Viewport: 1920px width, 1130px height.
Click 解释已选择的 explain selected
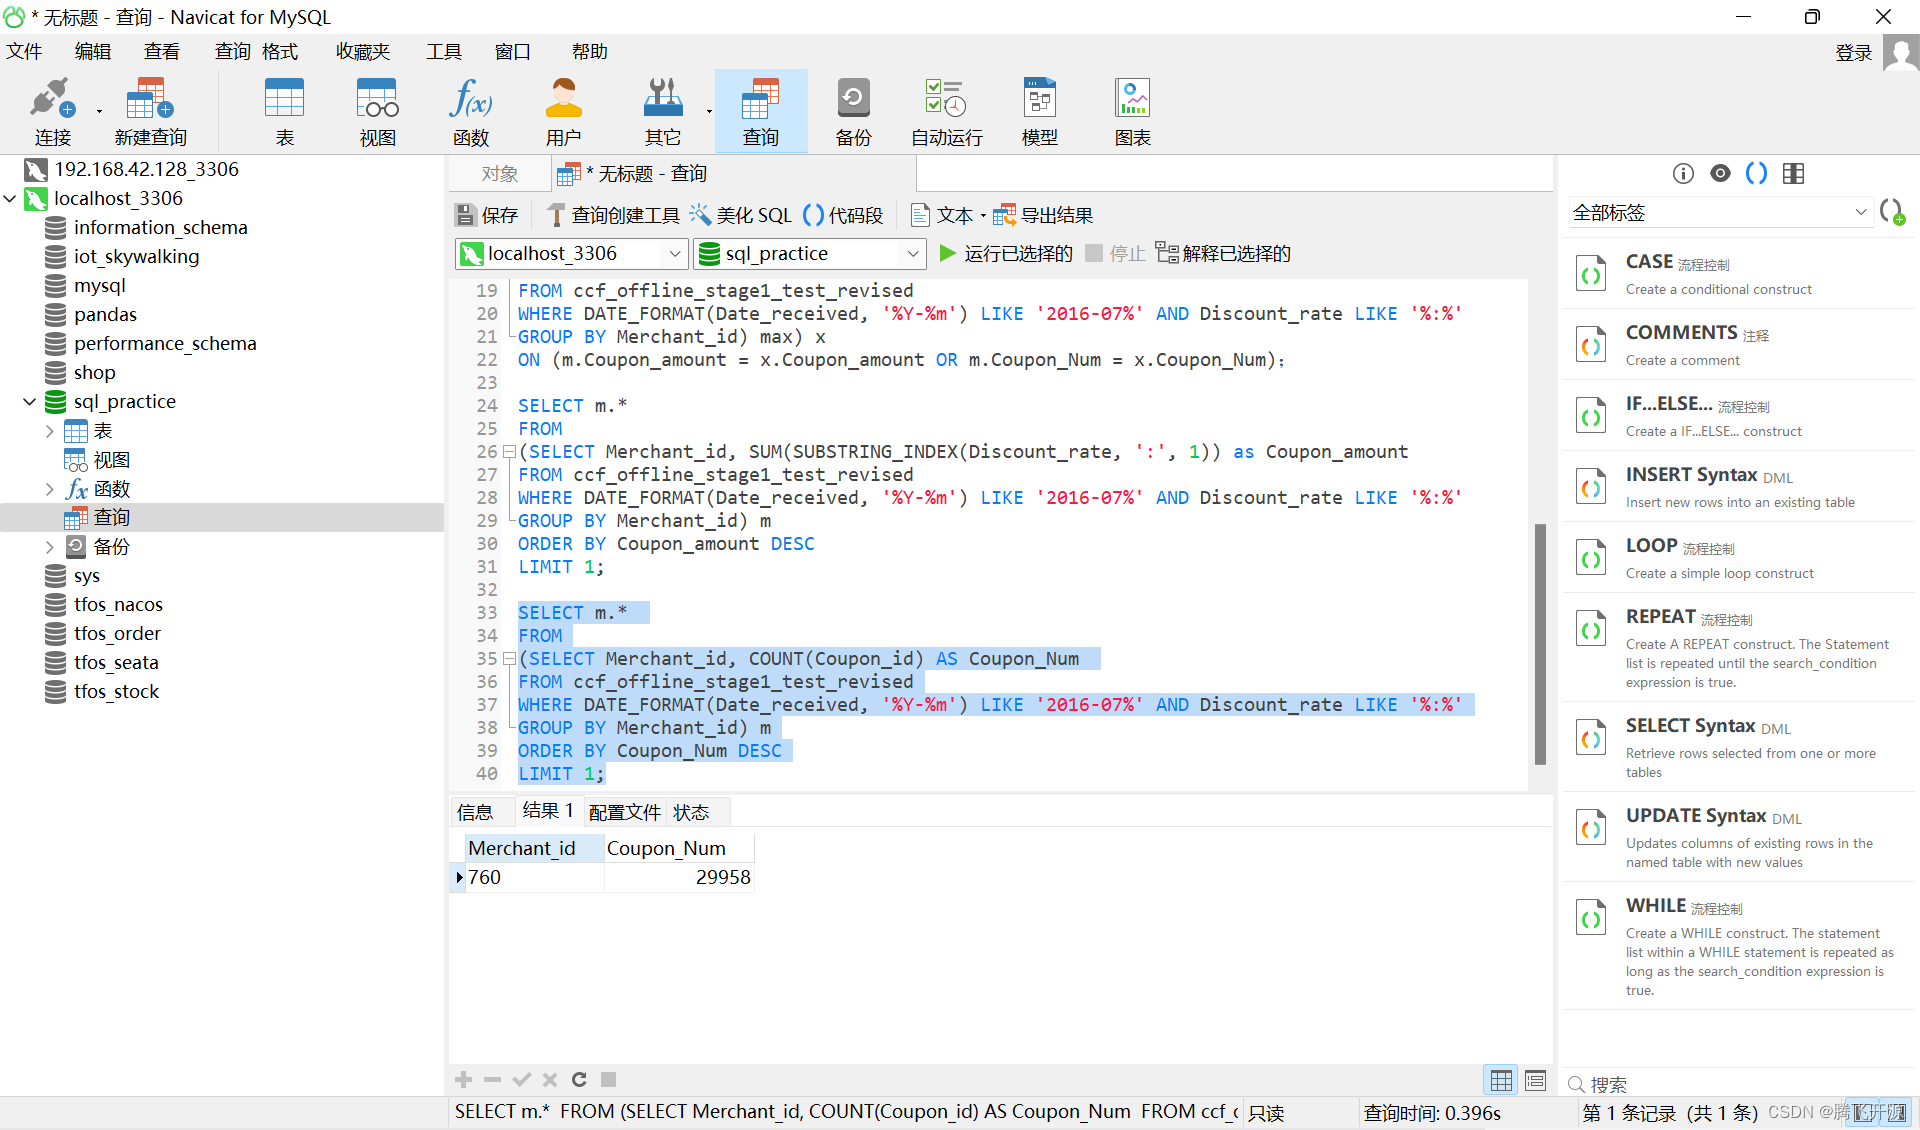[x=1223, y=253]
